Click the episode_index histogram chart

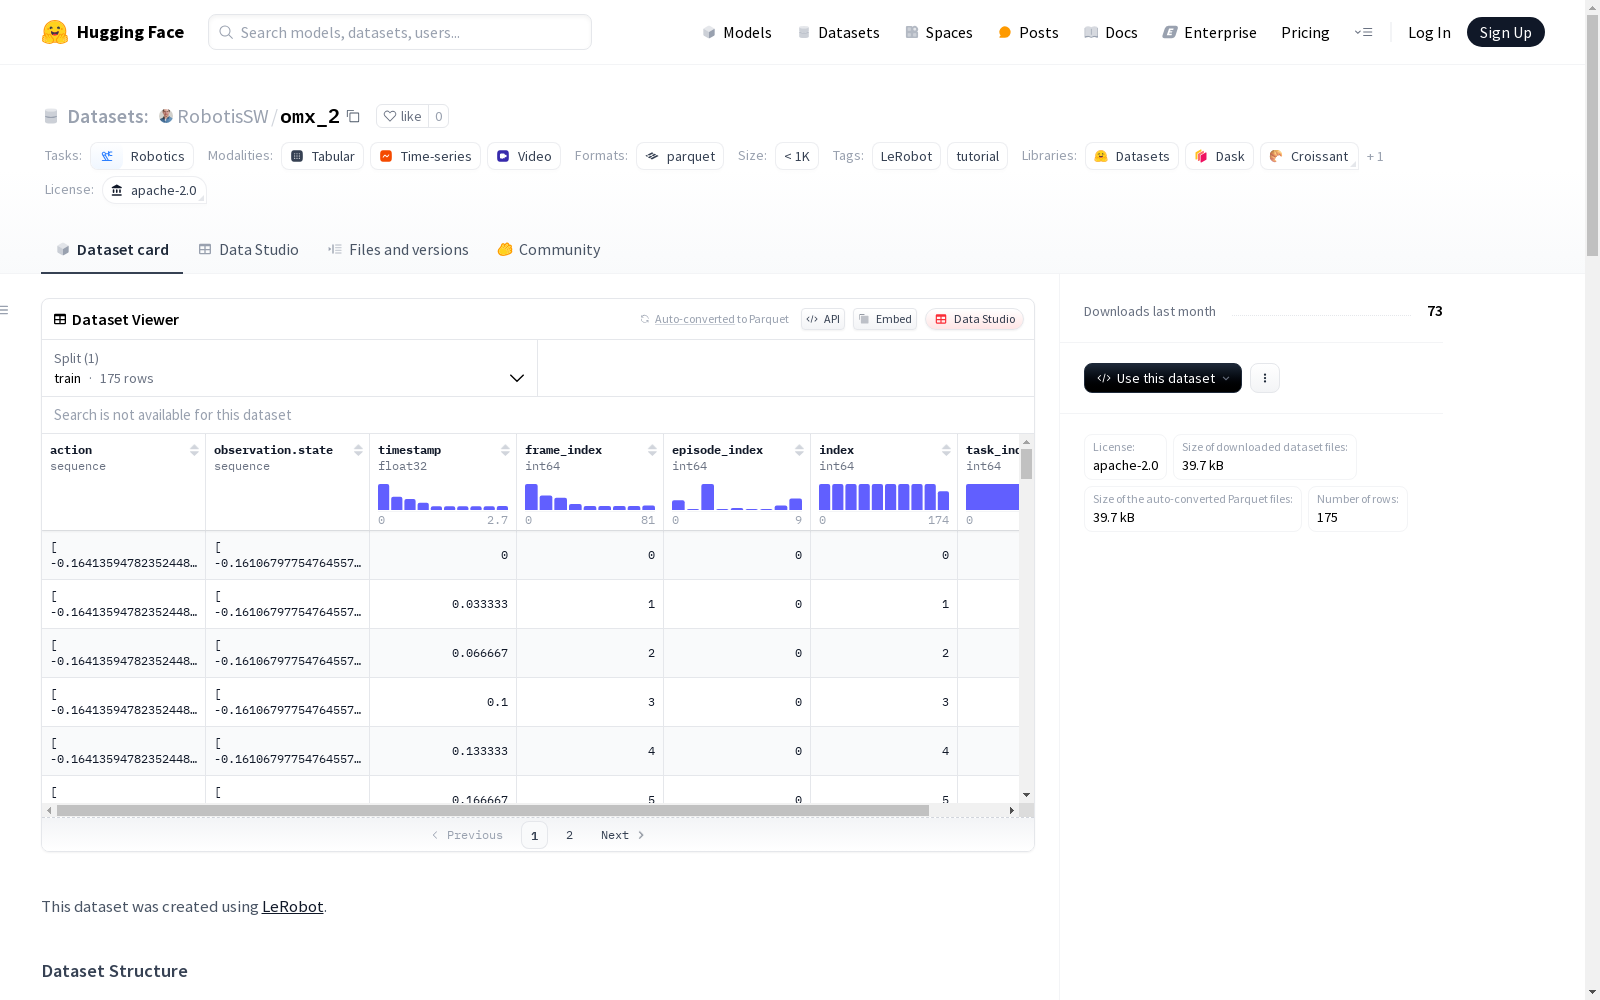pyautogui.click(x=737, y=497)
